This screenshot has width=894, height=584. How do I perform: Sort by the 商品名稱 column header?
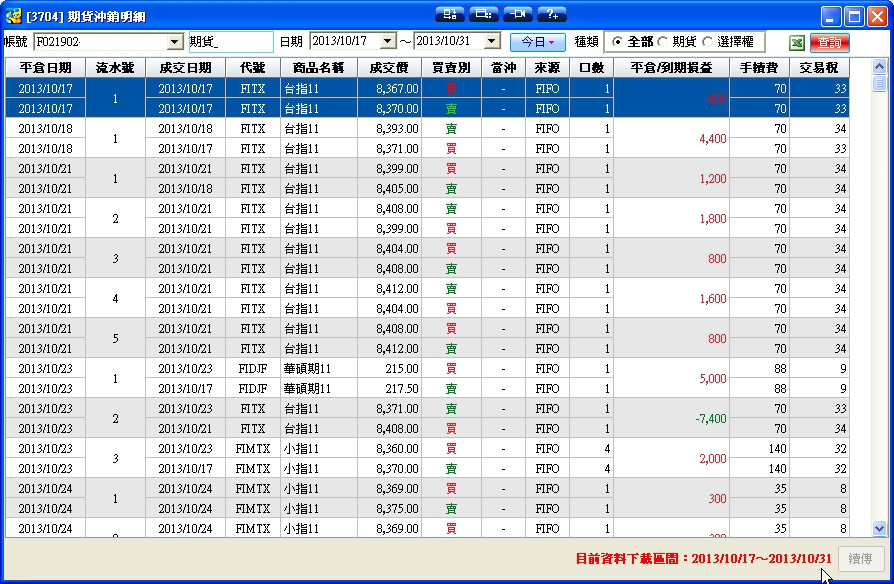pos(319,68)
